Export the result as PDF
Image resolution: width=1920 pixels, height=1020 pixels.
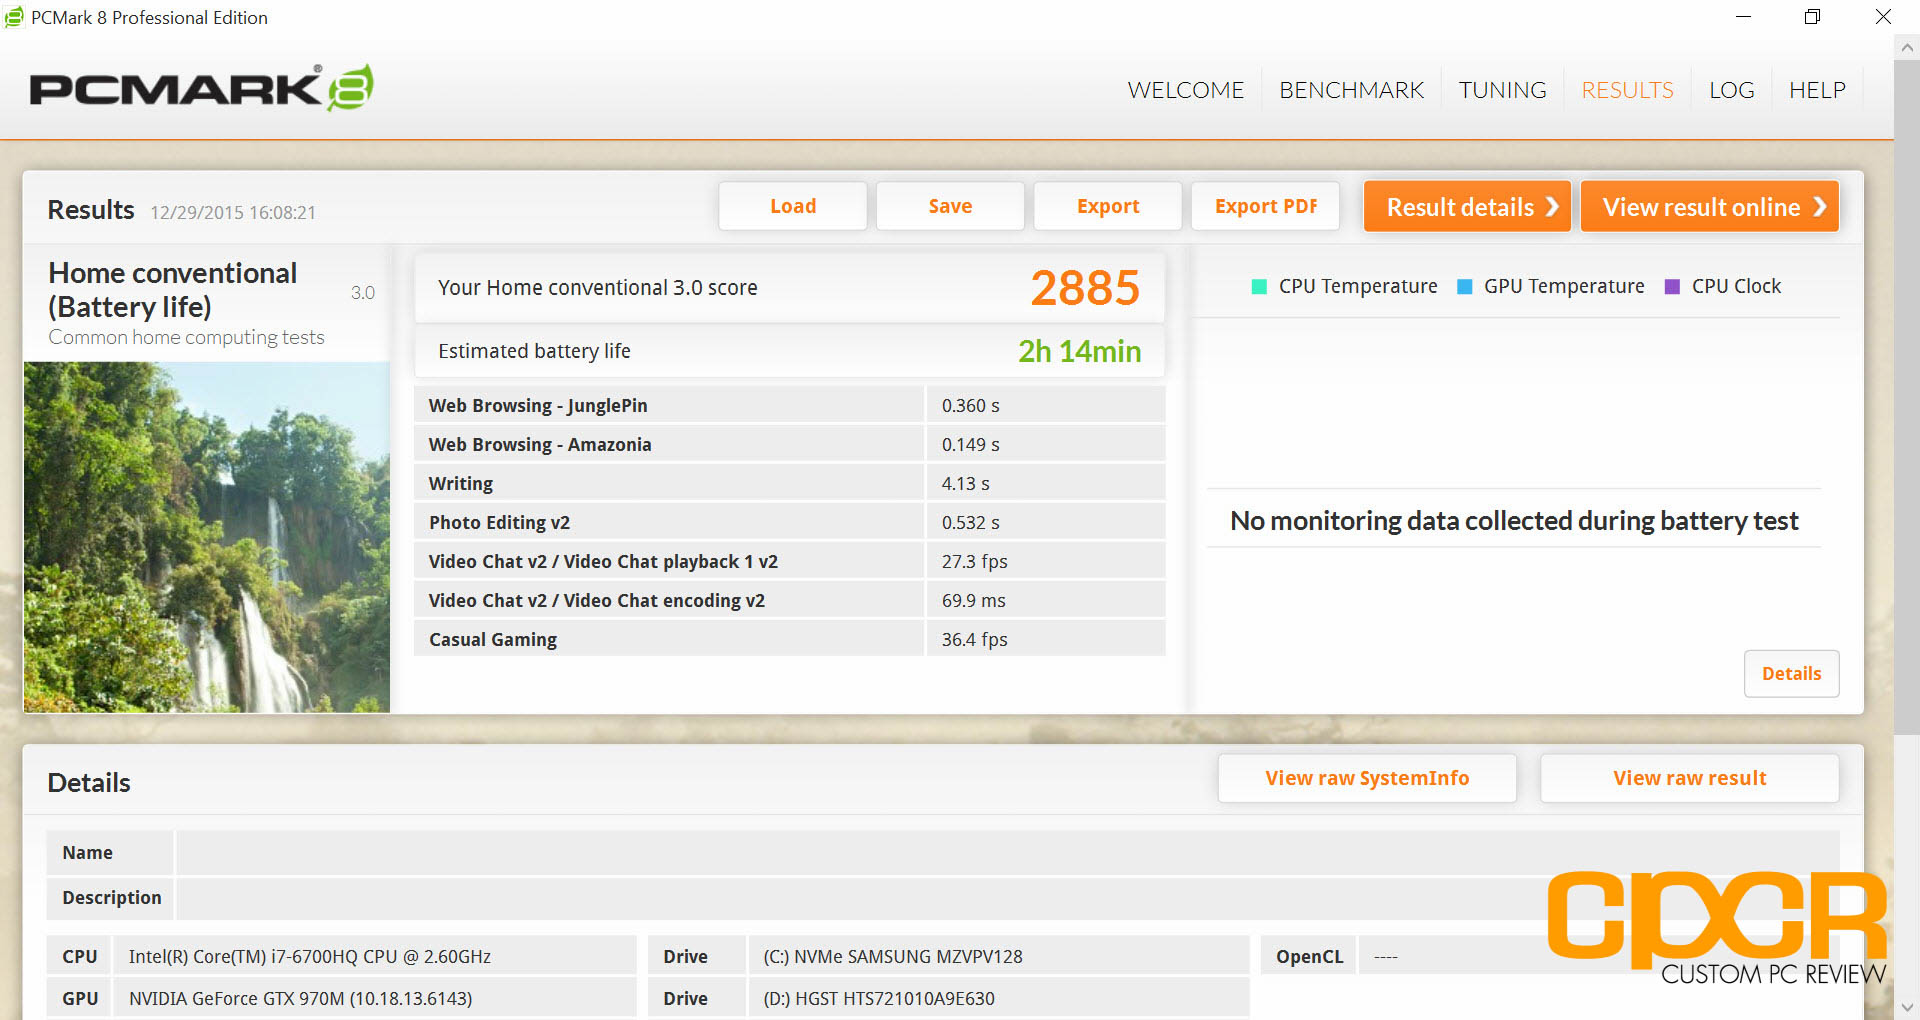tap(1266, 206)
